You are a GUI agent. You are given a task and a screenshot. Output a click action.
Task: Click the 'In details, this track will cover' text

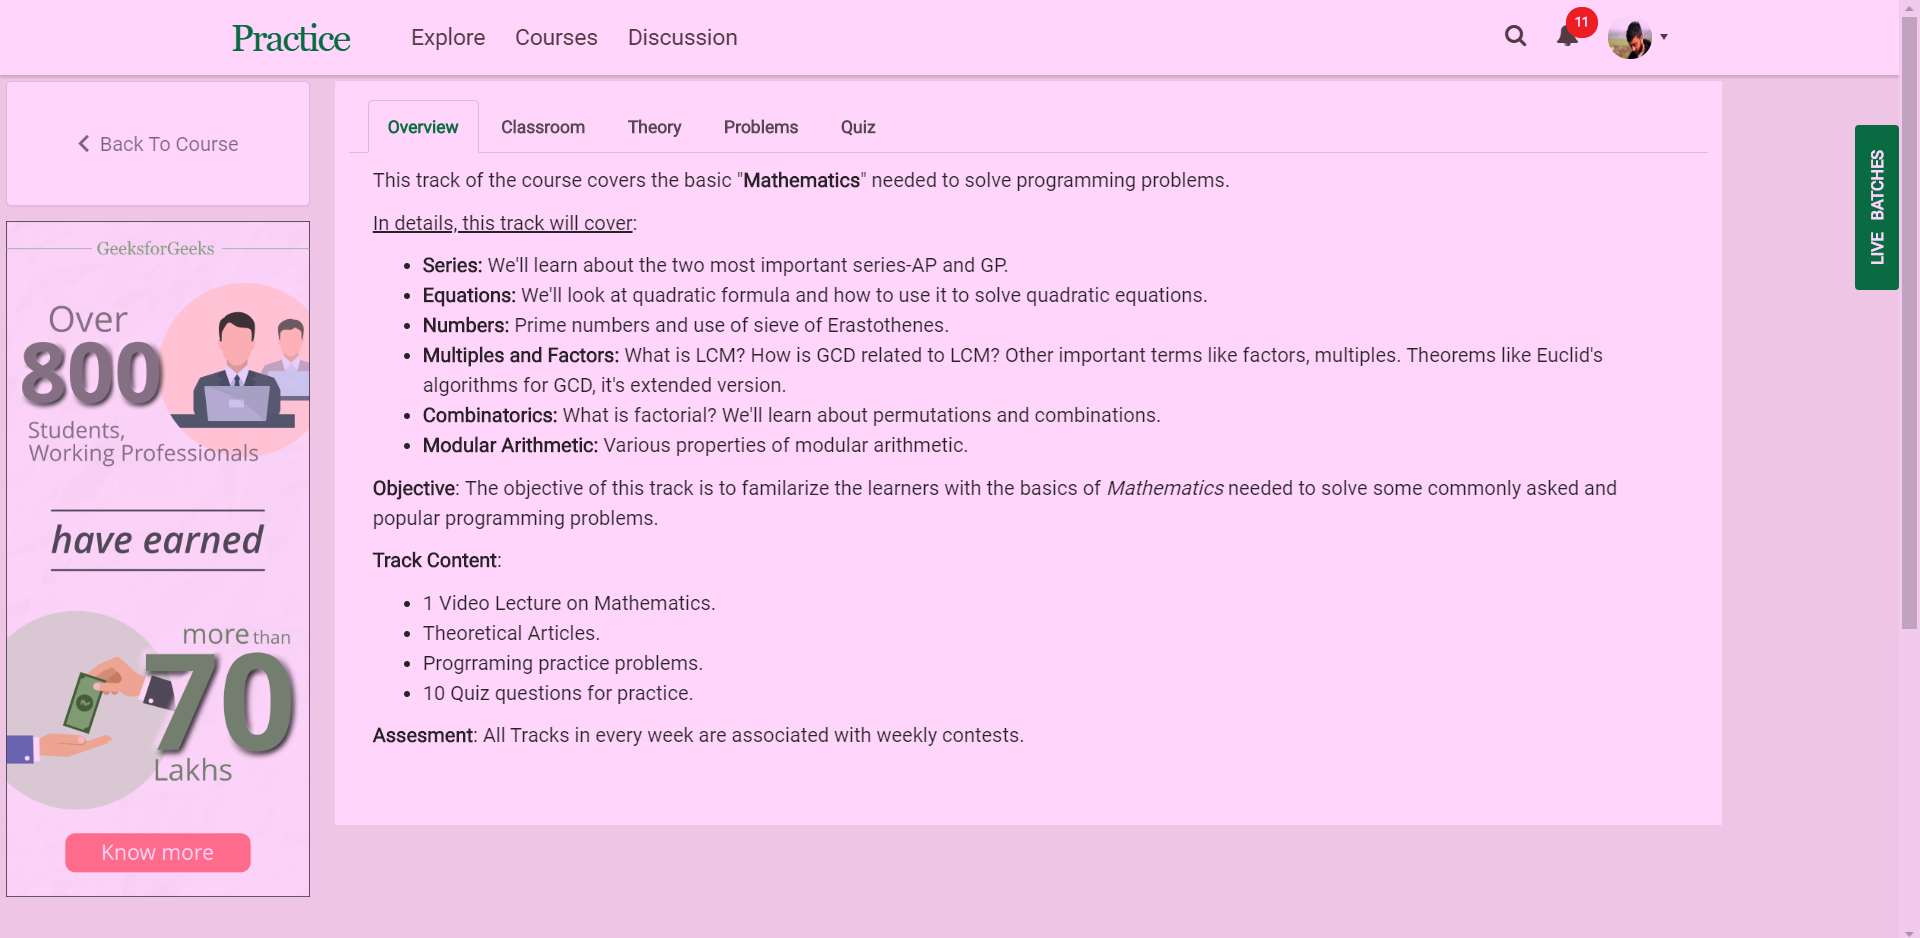(503, 223)
